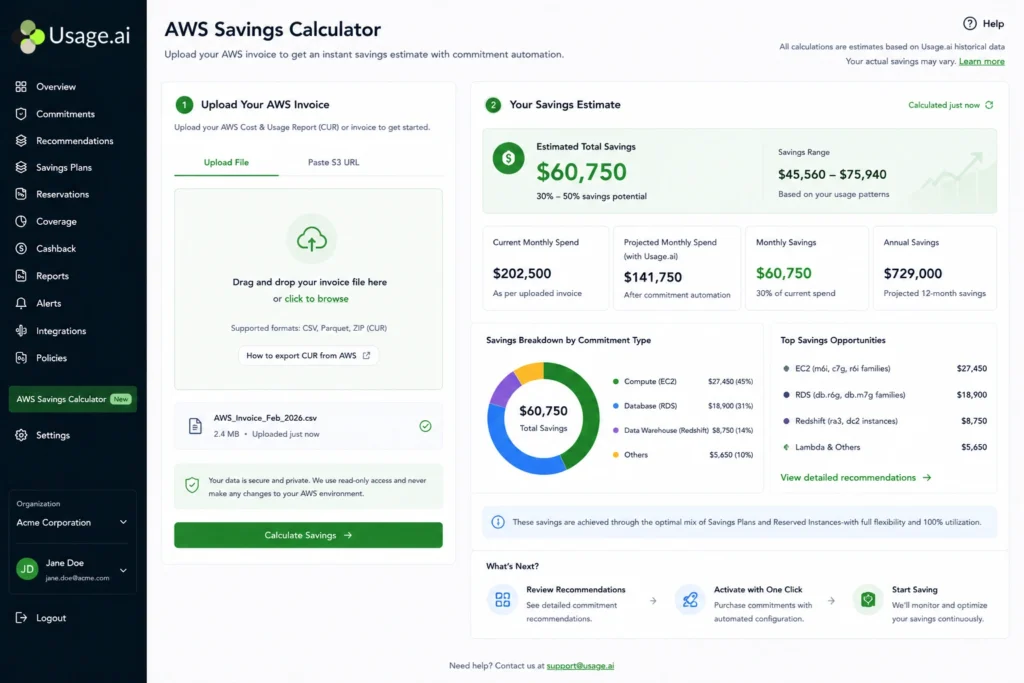Open Reports in the sidebar
This screenshot has height=683, width=1024.
(52, 276)
